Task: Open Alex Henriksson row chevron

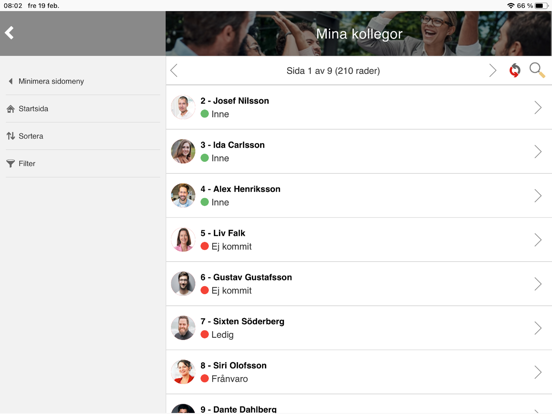Action: [x=538, y=196]
